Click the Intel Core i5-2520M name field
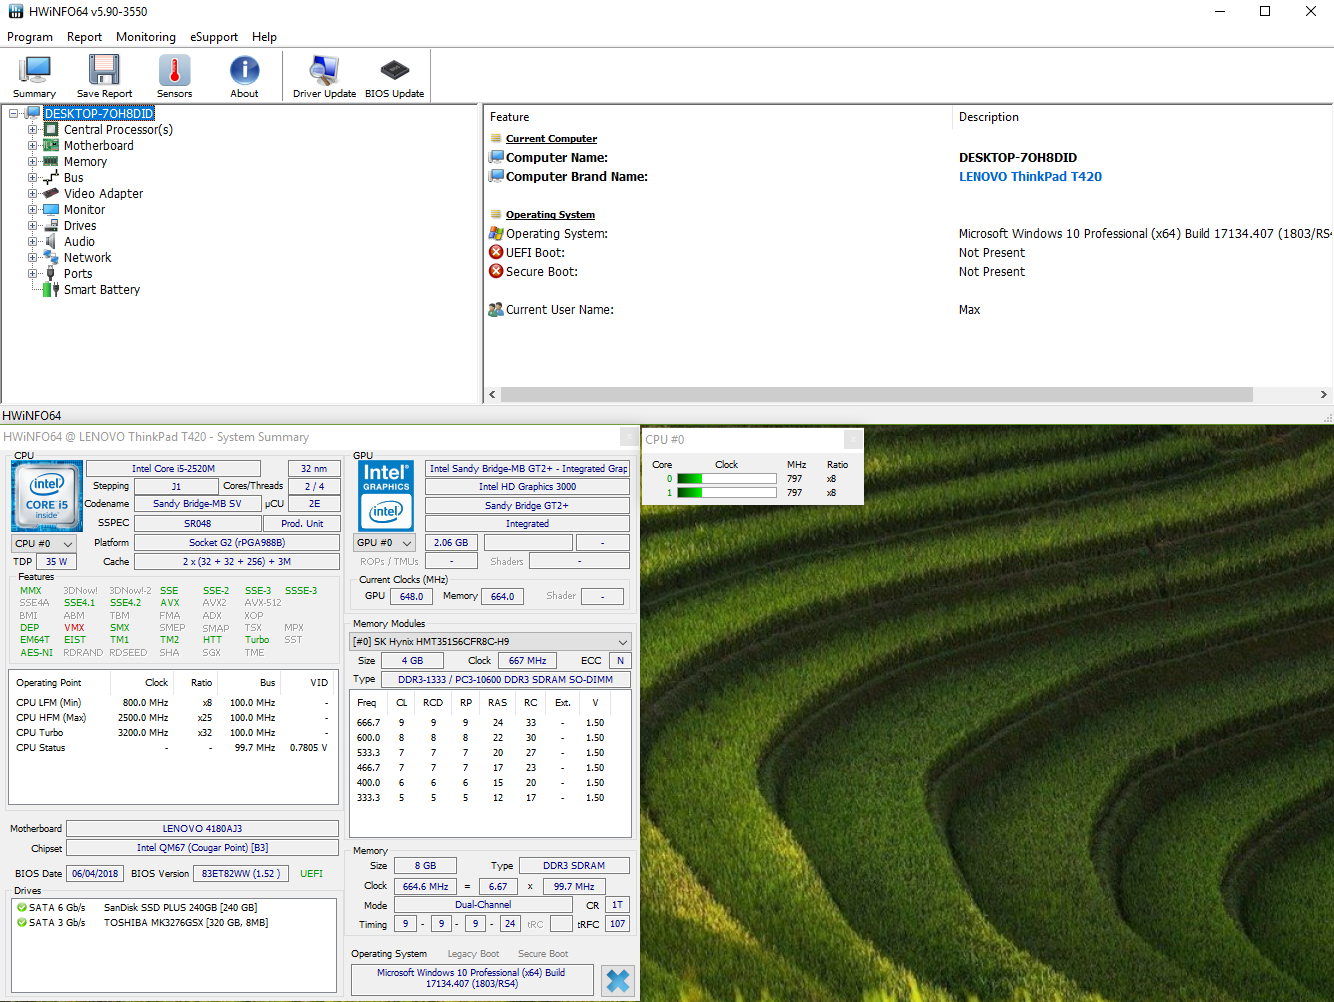 pos(173,469)
